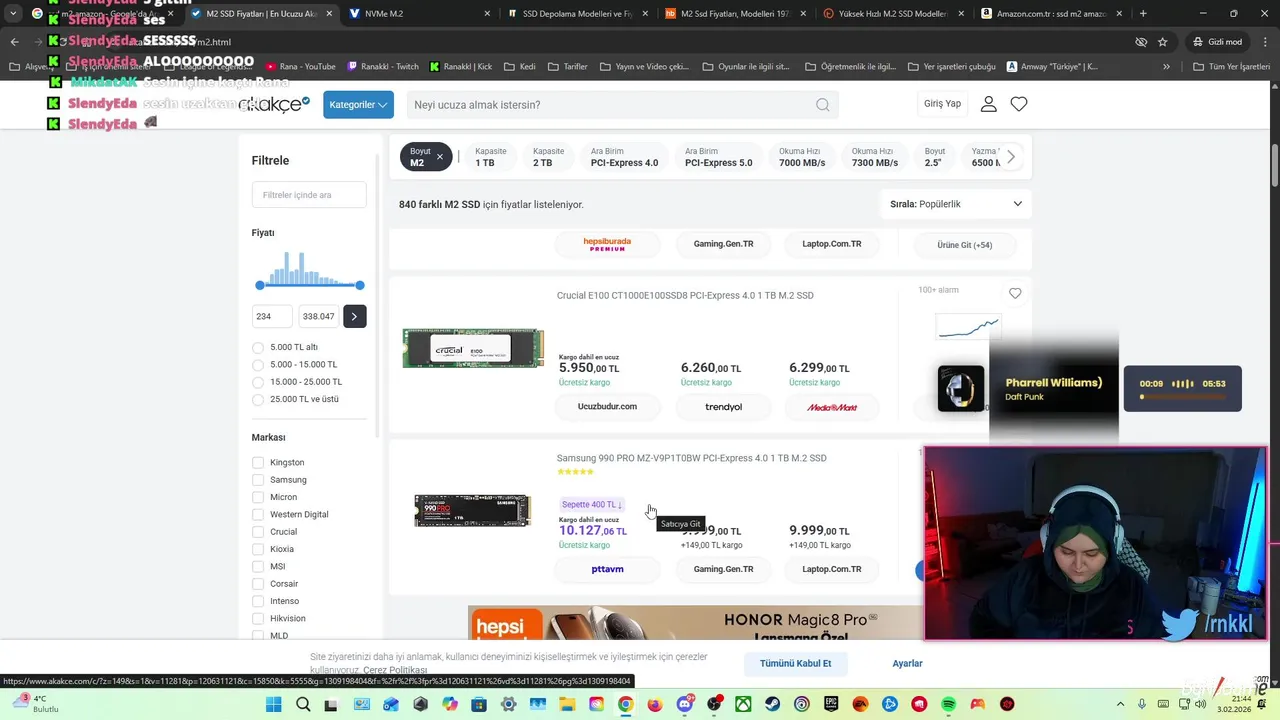
Task: Accept cookies with Tümünü Kabul Et
Action: [x=796, y=664]
